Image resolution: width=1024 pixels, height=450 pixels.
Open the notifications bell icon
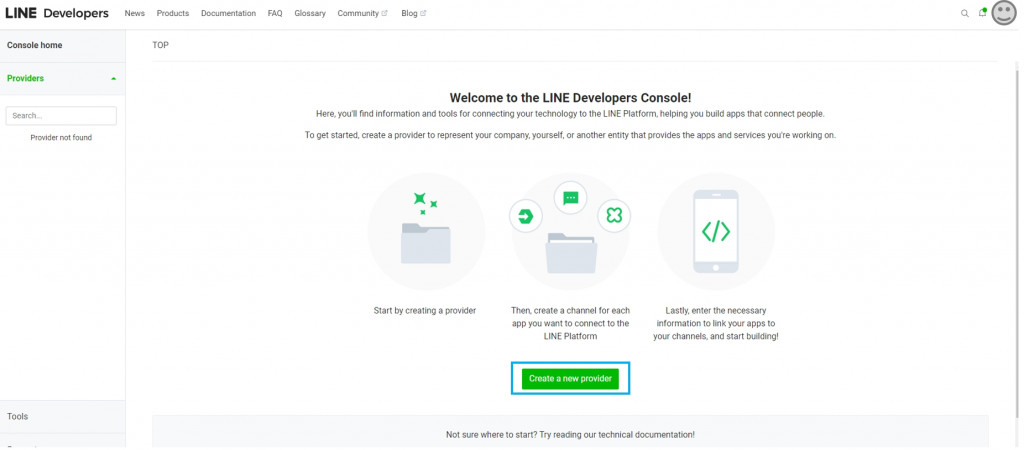(982, 12)
